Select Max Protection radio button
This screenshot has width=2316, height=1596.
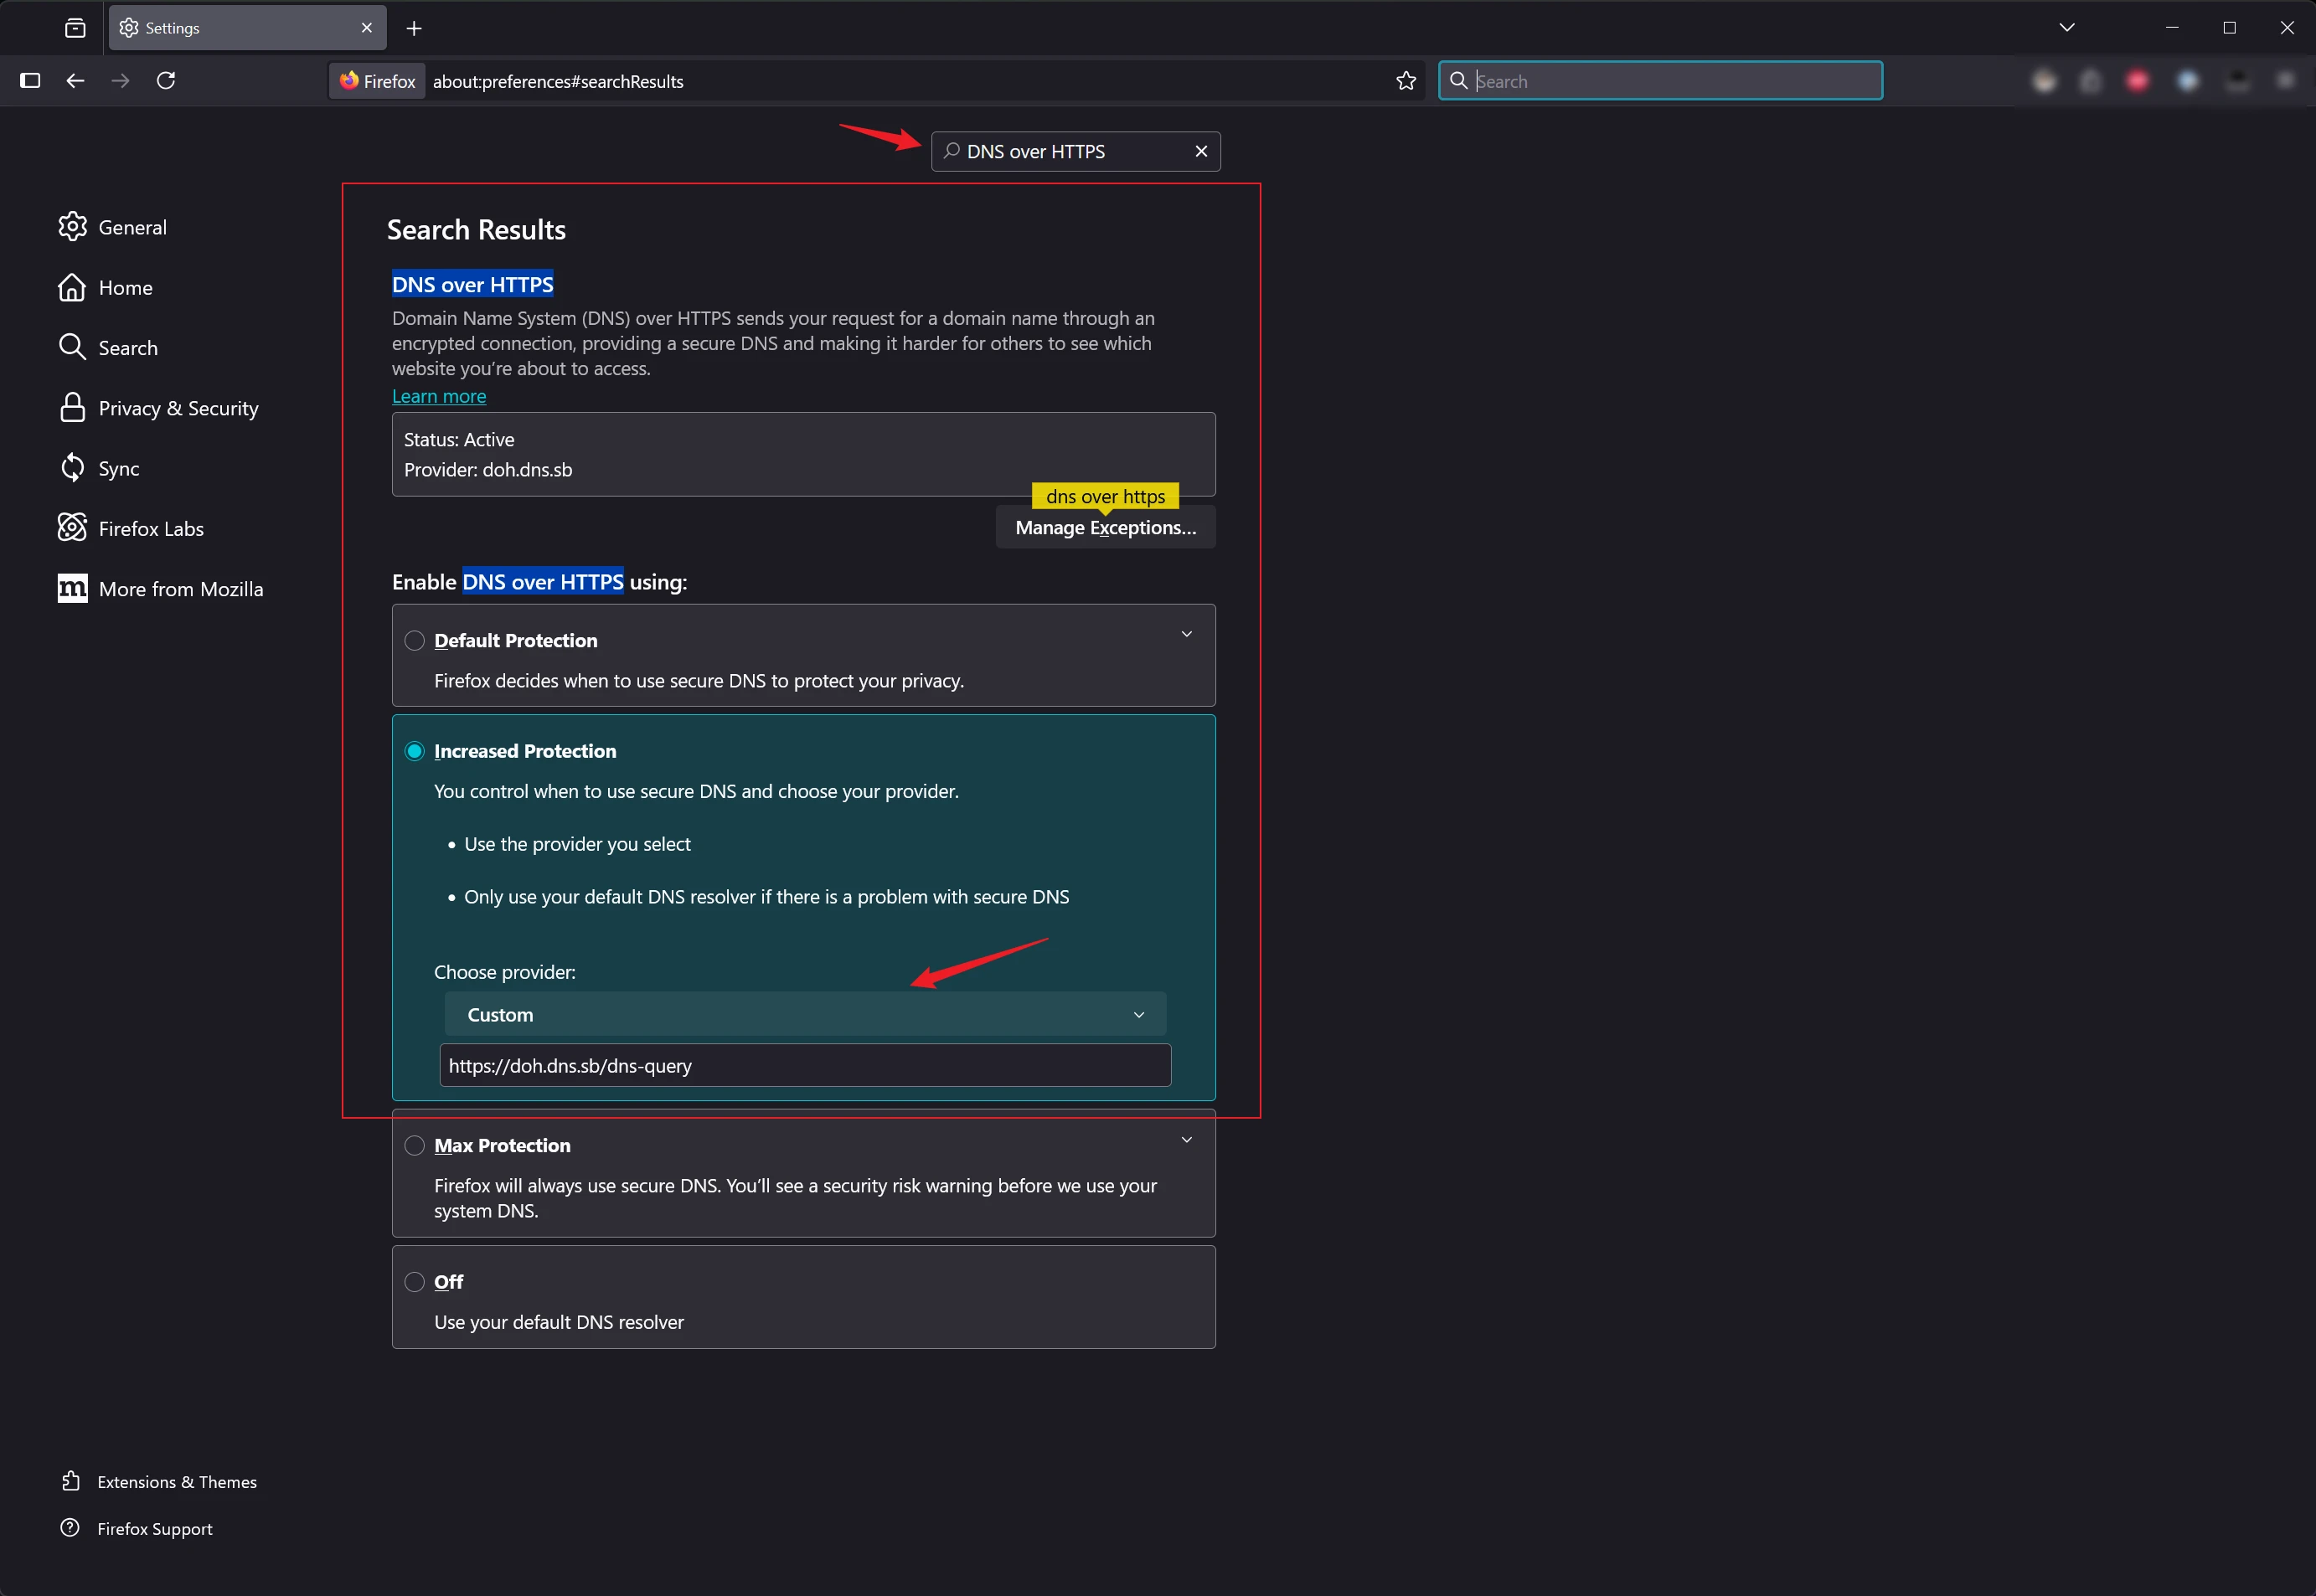[414, 1146]
